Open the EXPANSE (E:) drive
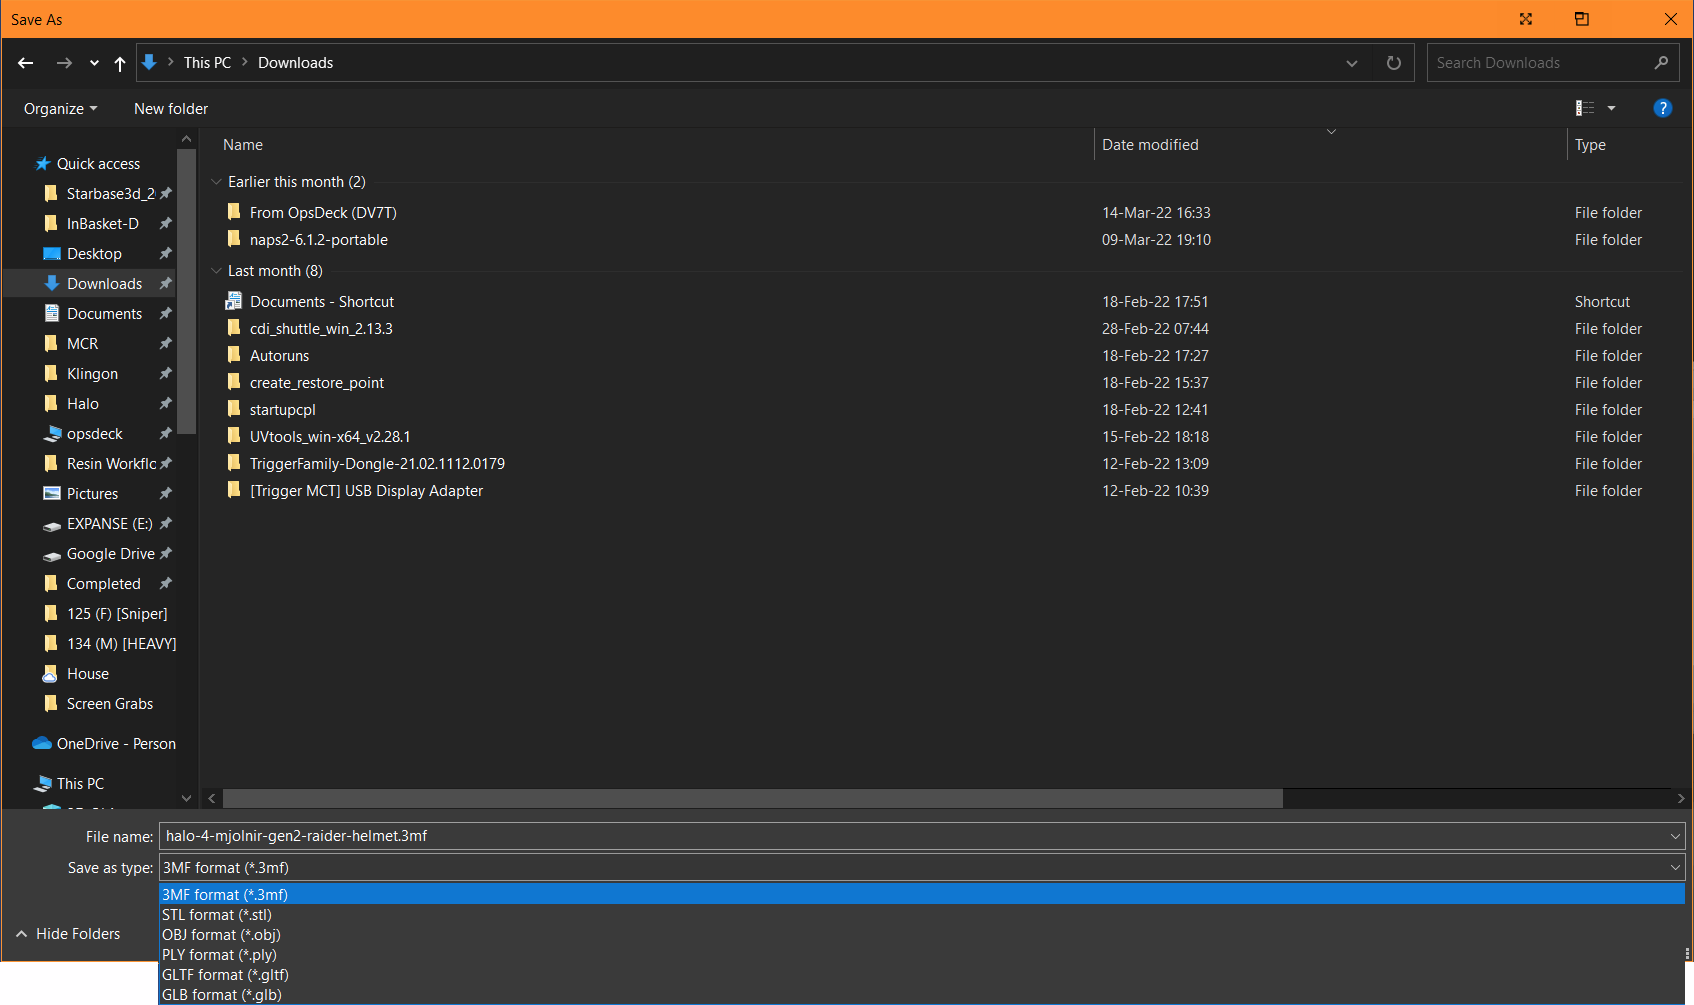The width and height of the screenshot is (1694, 1005). click(109, 524)
